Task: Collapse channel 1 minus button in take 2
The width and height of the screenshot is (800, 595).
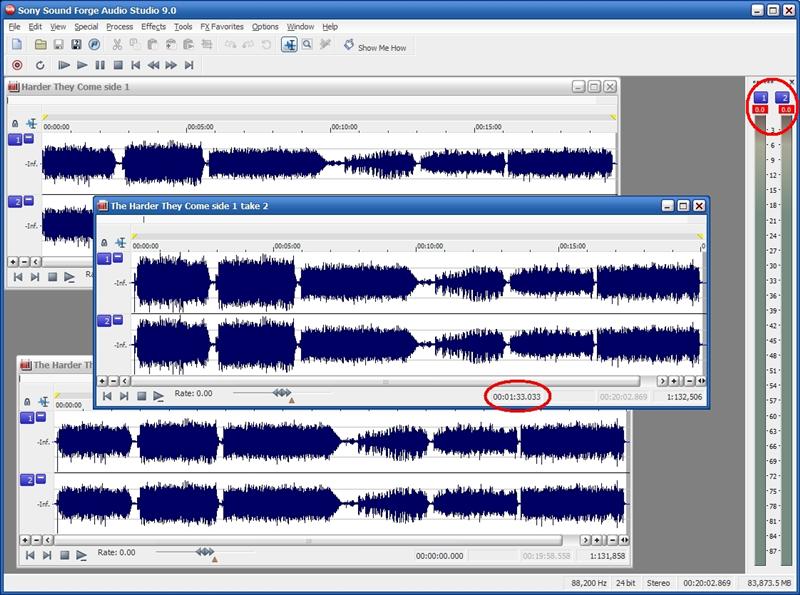Action: point(118,258)
